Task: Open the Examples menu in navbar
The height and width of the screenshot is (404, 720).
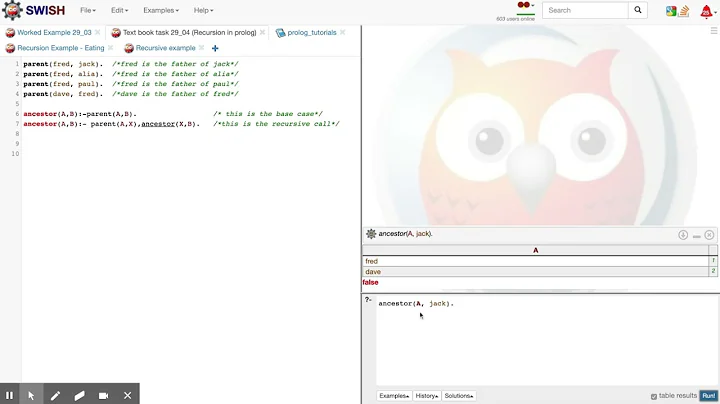Action: pyautogui.click(x=161, y=10)
